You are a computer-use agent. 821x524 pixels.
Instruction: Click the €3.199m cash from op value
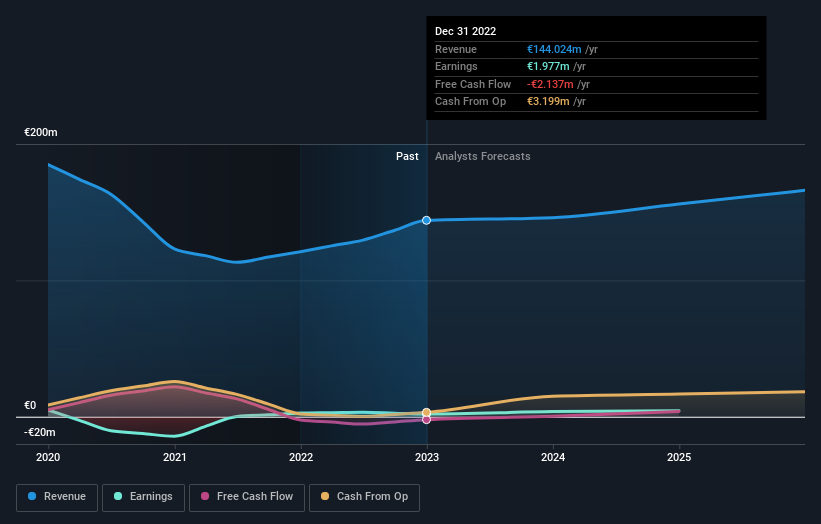coord(548,102)
